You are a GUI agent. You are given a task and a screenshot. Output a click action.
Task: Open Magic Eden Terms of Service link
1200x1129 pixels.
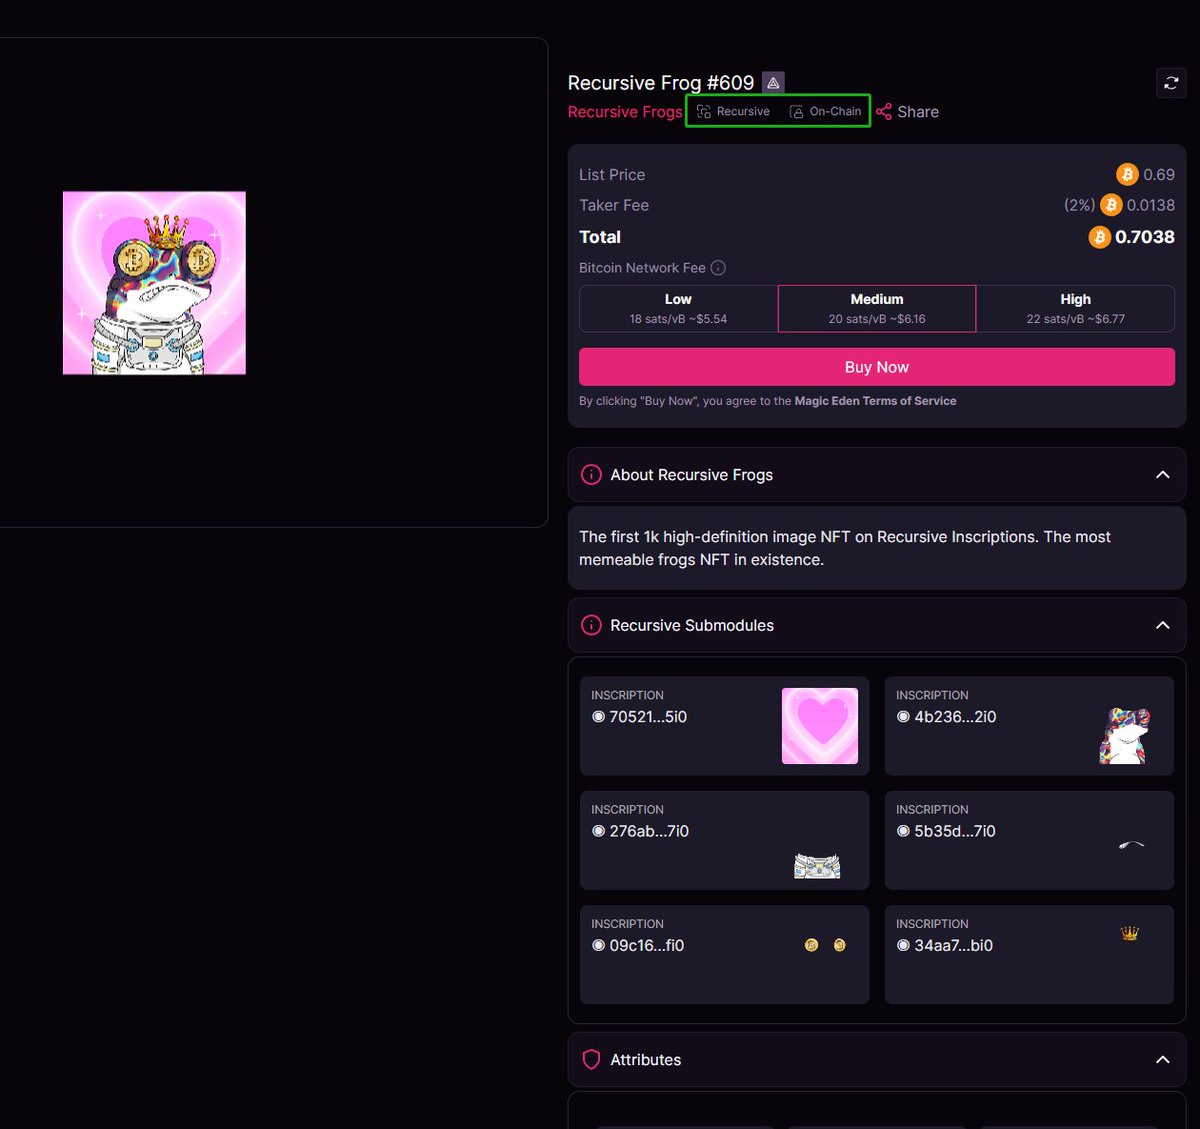(875, 401)
